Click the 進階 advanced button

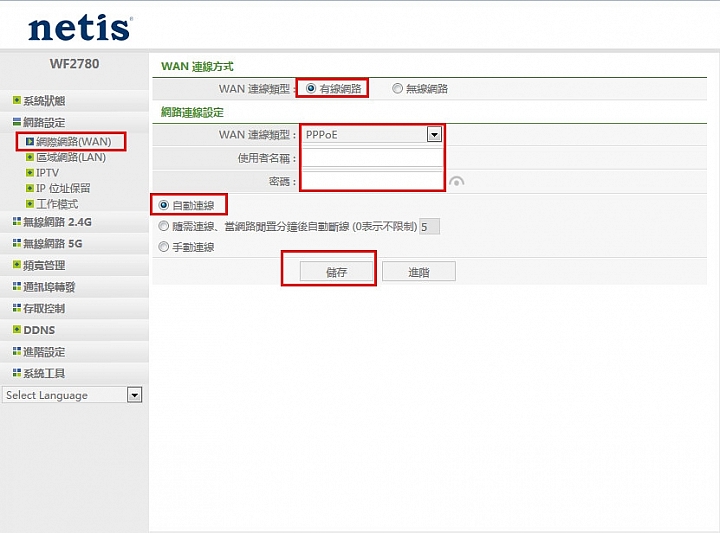coord(419,272)
